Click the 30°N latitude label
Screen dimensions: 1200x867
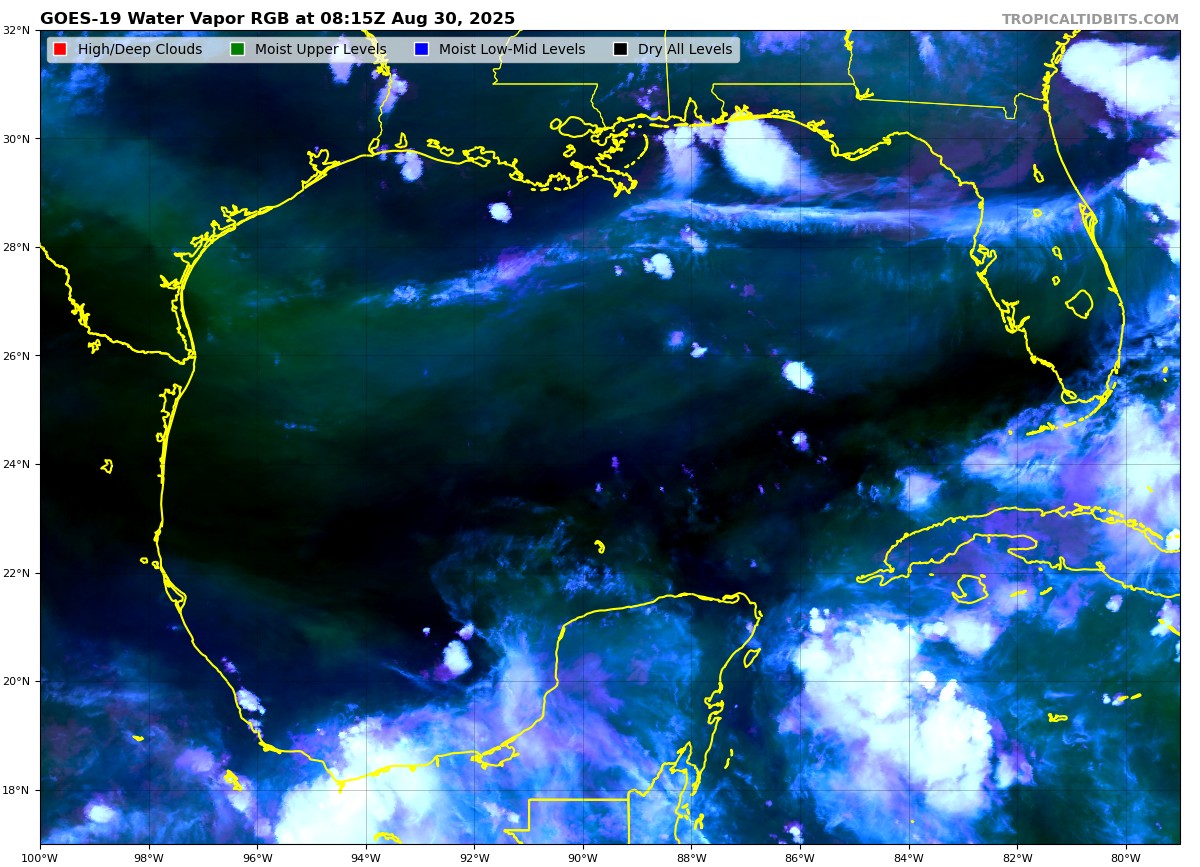click(17, 139)
